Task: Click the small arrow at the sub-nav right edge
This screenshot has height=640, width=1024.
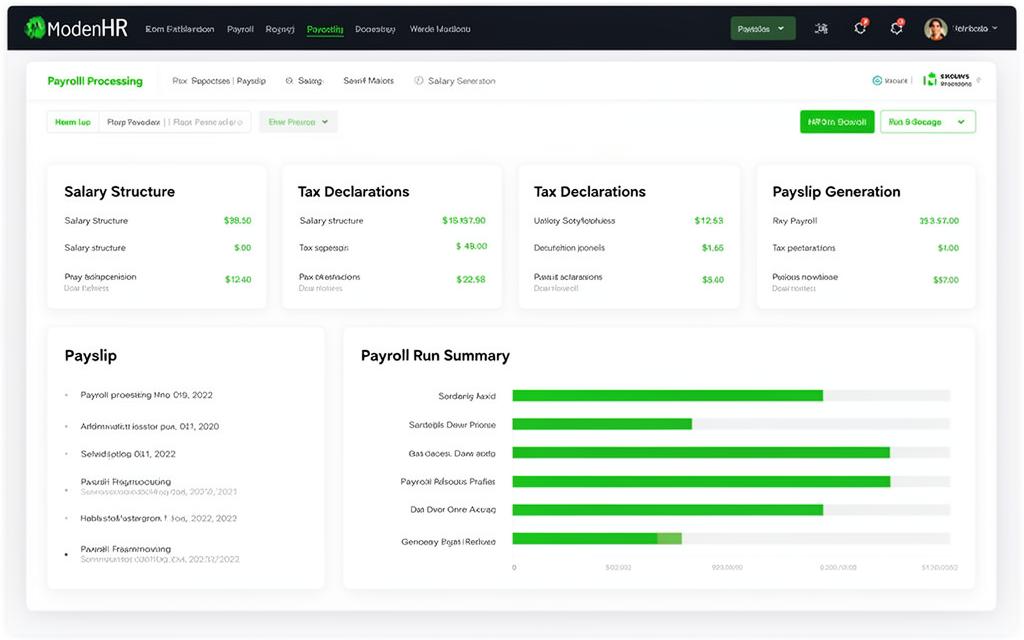Action: (979, 80)
